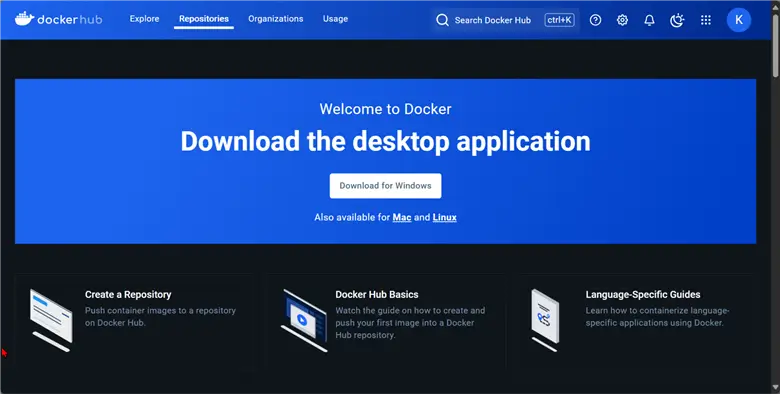Open the Language-Specific Guides heading
Viewport: 780px width, 394px height.
(643, 295)
